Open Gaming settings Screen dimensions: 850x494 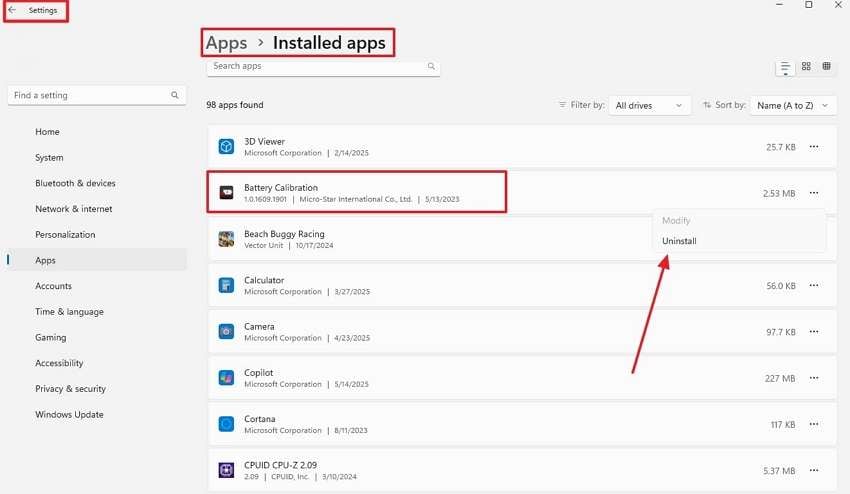tap(50, 337)
